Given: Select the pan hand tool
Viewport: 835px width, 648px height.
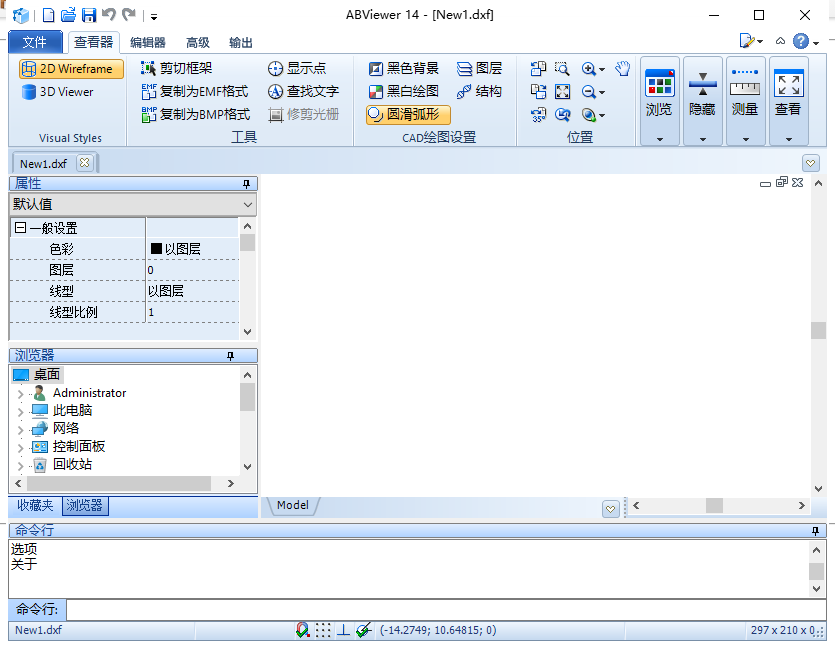Looking at the screenshot, I should (x=623, y=68).
